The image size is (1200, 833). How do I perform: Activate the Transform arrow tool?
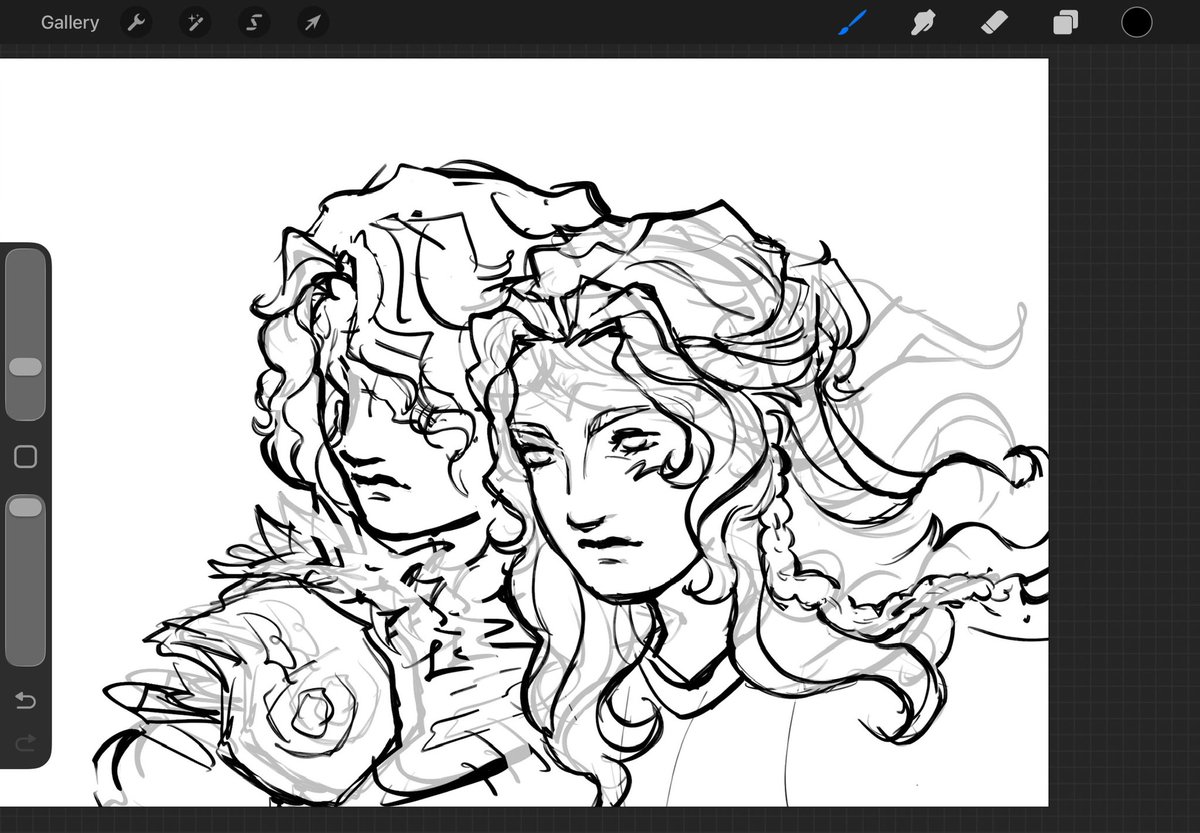[313, 22]
